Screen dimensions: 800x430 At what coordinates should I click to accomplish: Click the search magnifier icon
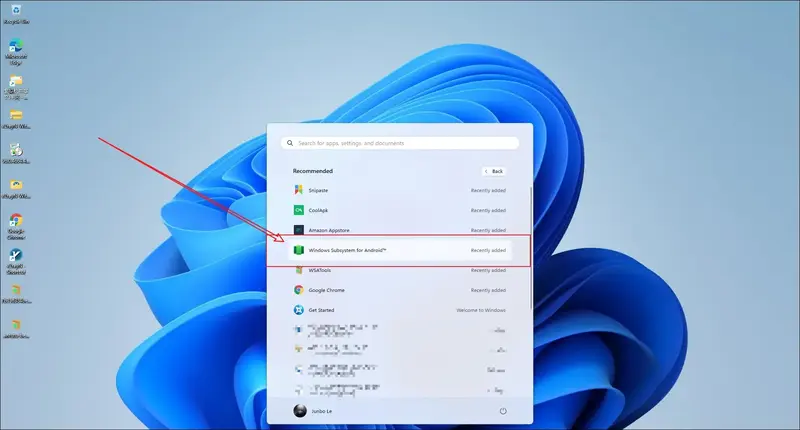point(289,143)
